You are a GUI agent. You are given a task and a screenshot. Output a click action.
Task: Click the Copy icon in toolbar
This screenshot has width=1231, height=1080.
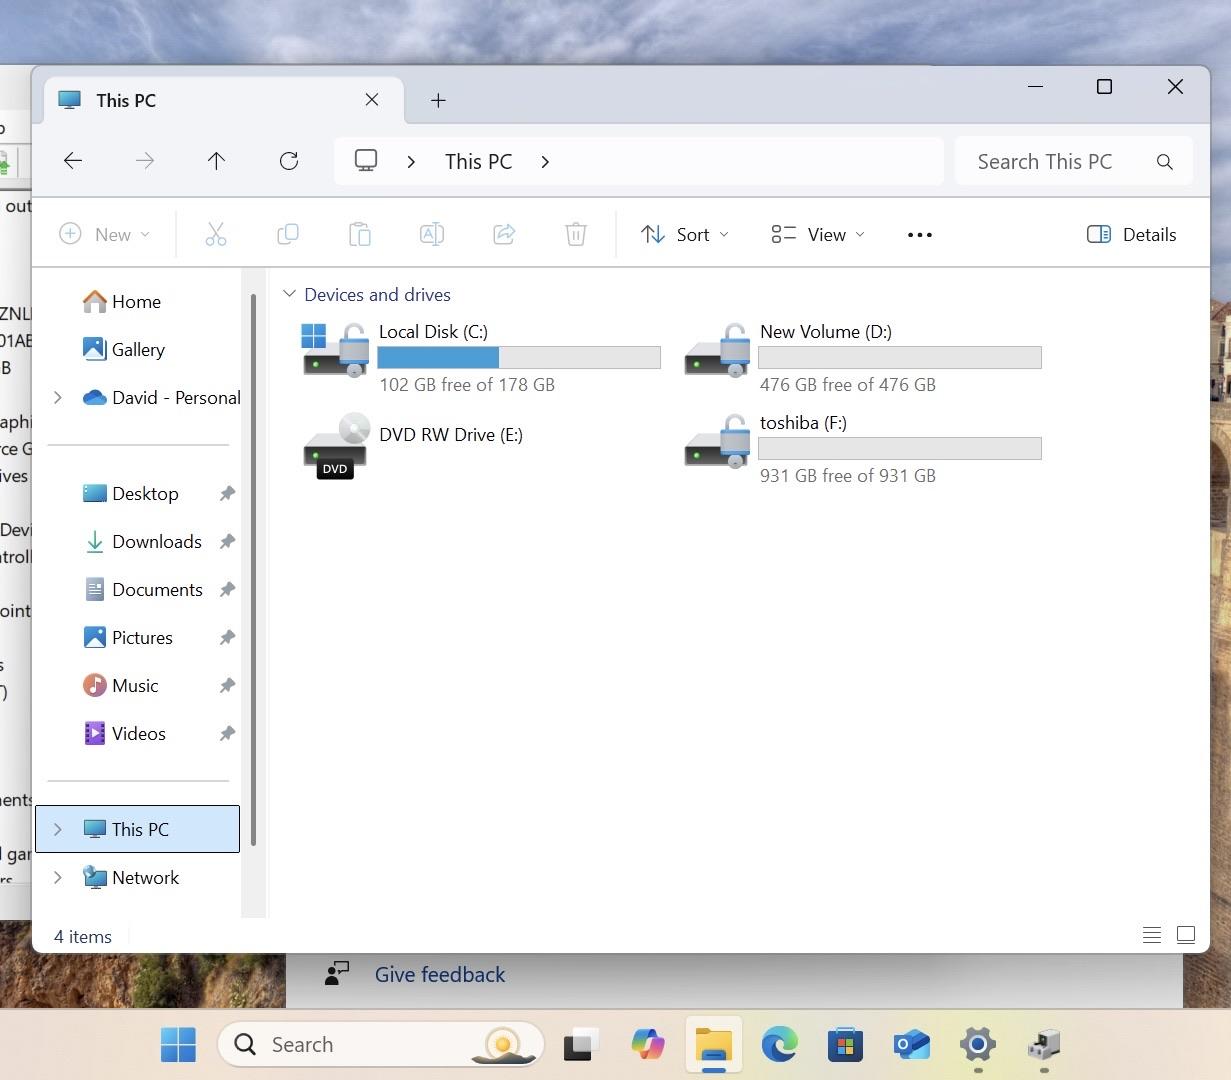click(288, 234)
